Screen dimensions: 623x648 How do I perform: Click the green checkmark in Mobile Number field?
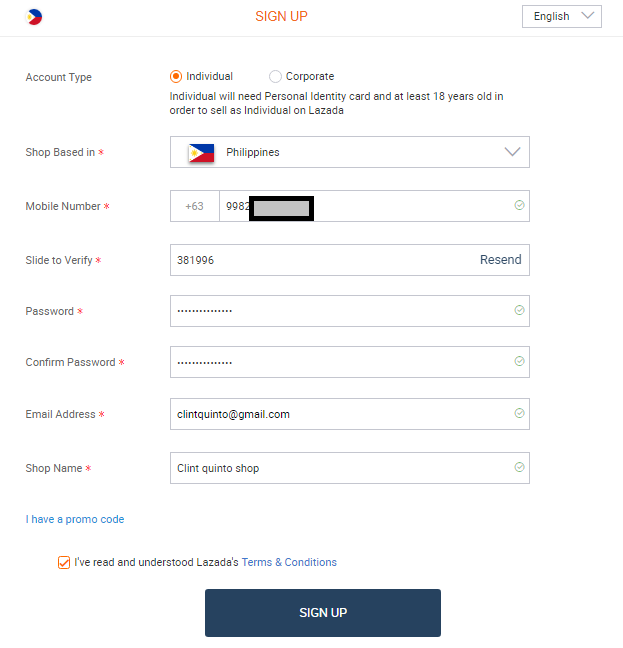[519, 205]
